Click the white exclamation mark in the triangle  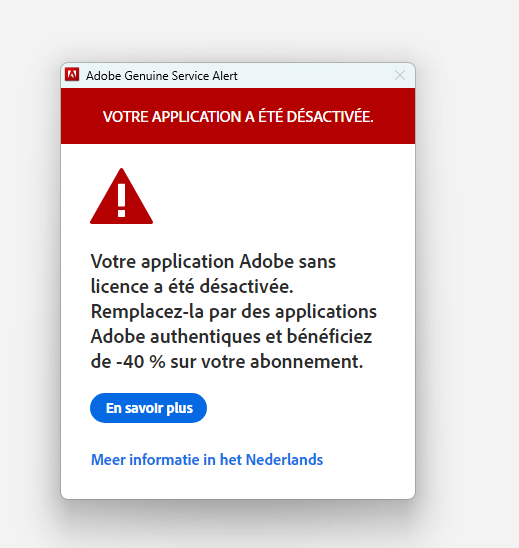pos(122,200)
